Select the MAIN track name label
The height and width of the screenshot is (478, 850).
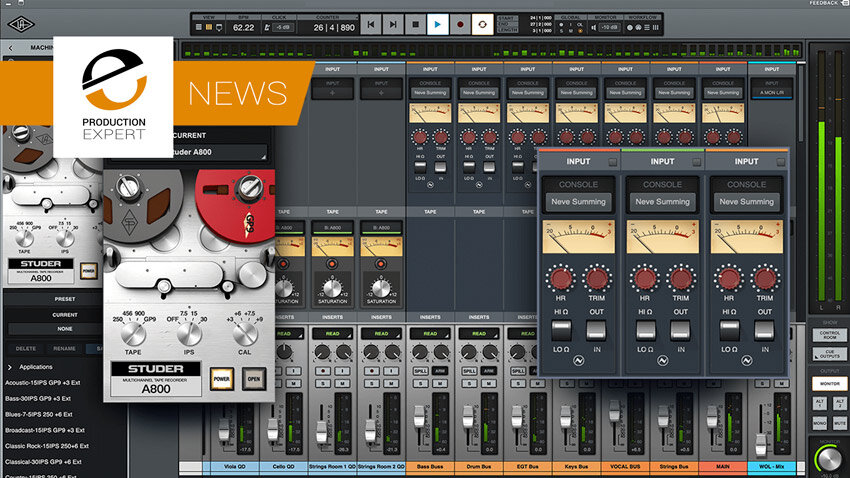point(723,467)
